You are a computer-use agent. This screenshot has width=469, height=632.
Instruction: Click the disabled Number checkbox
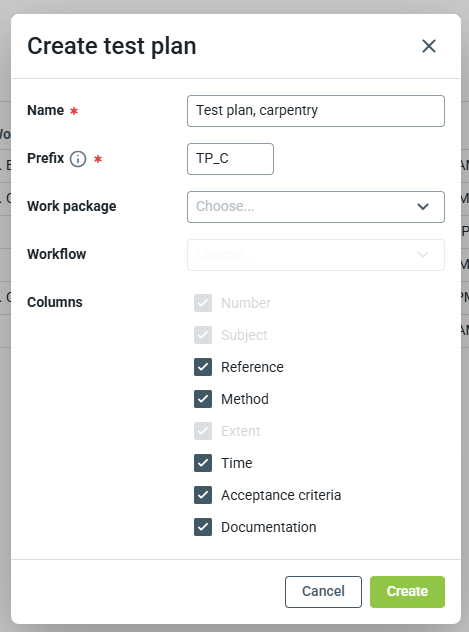[x=203, y=303]
